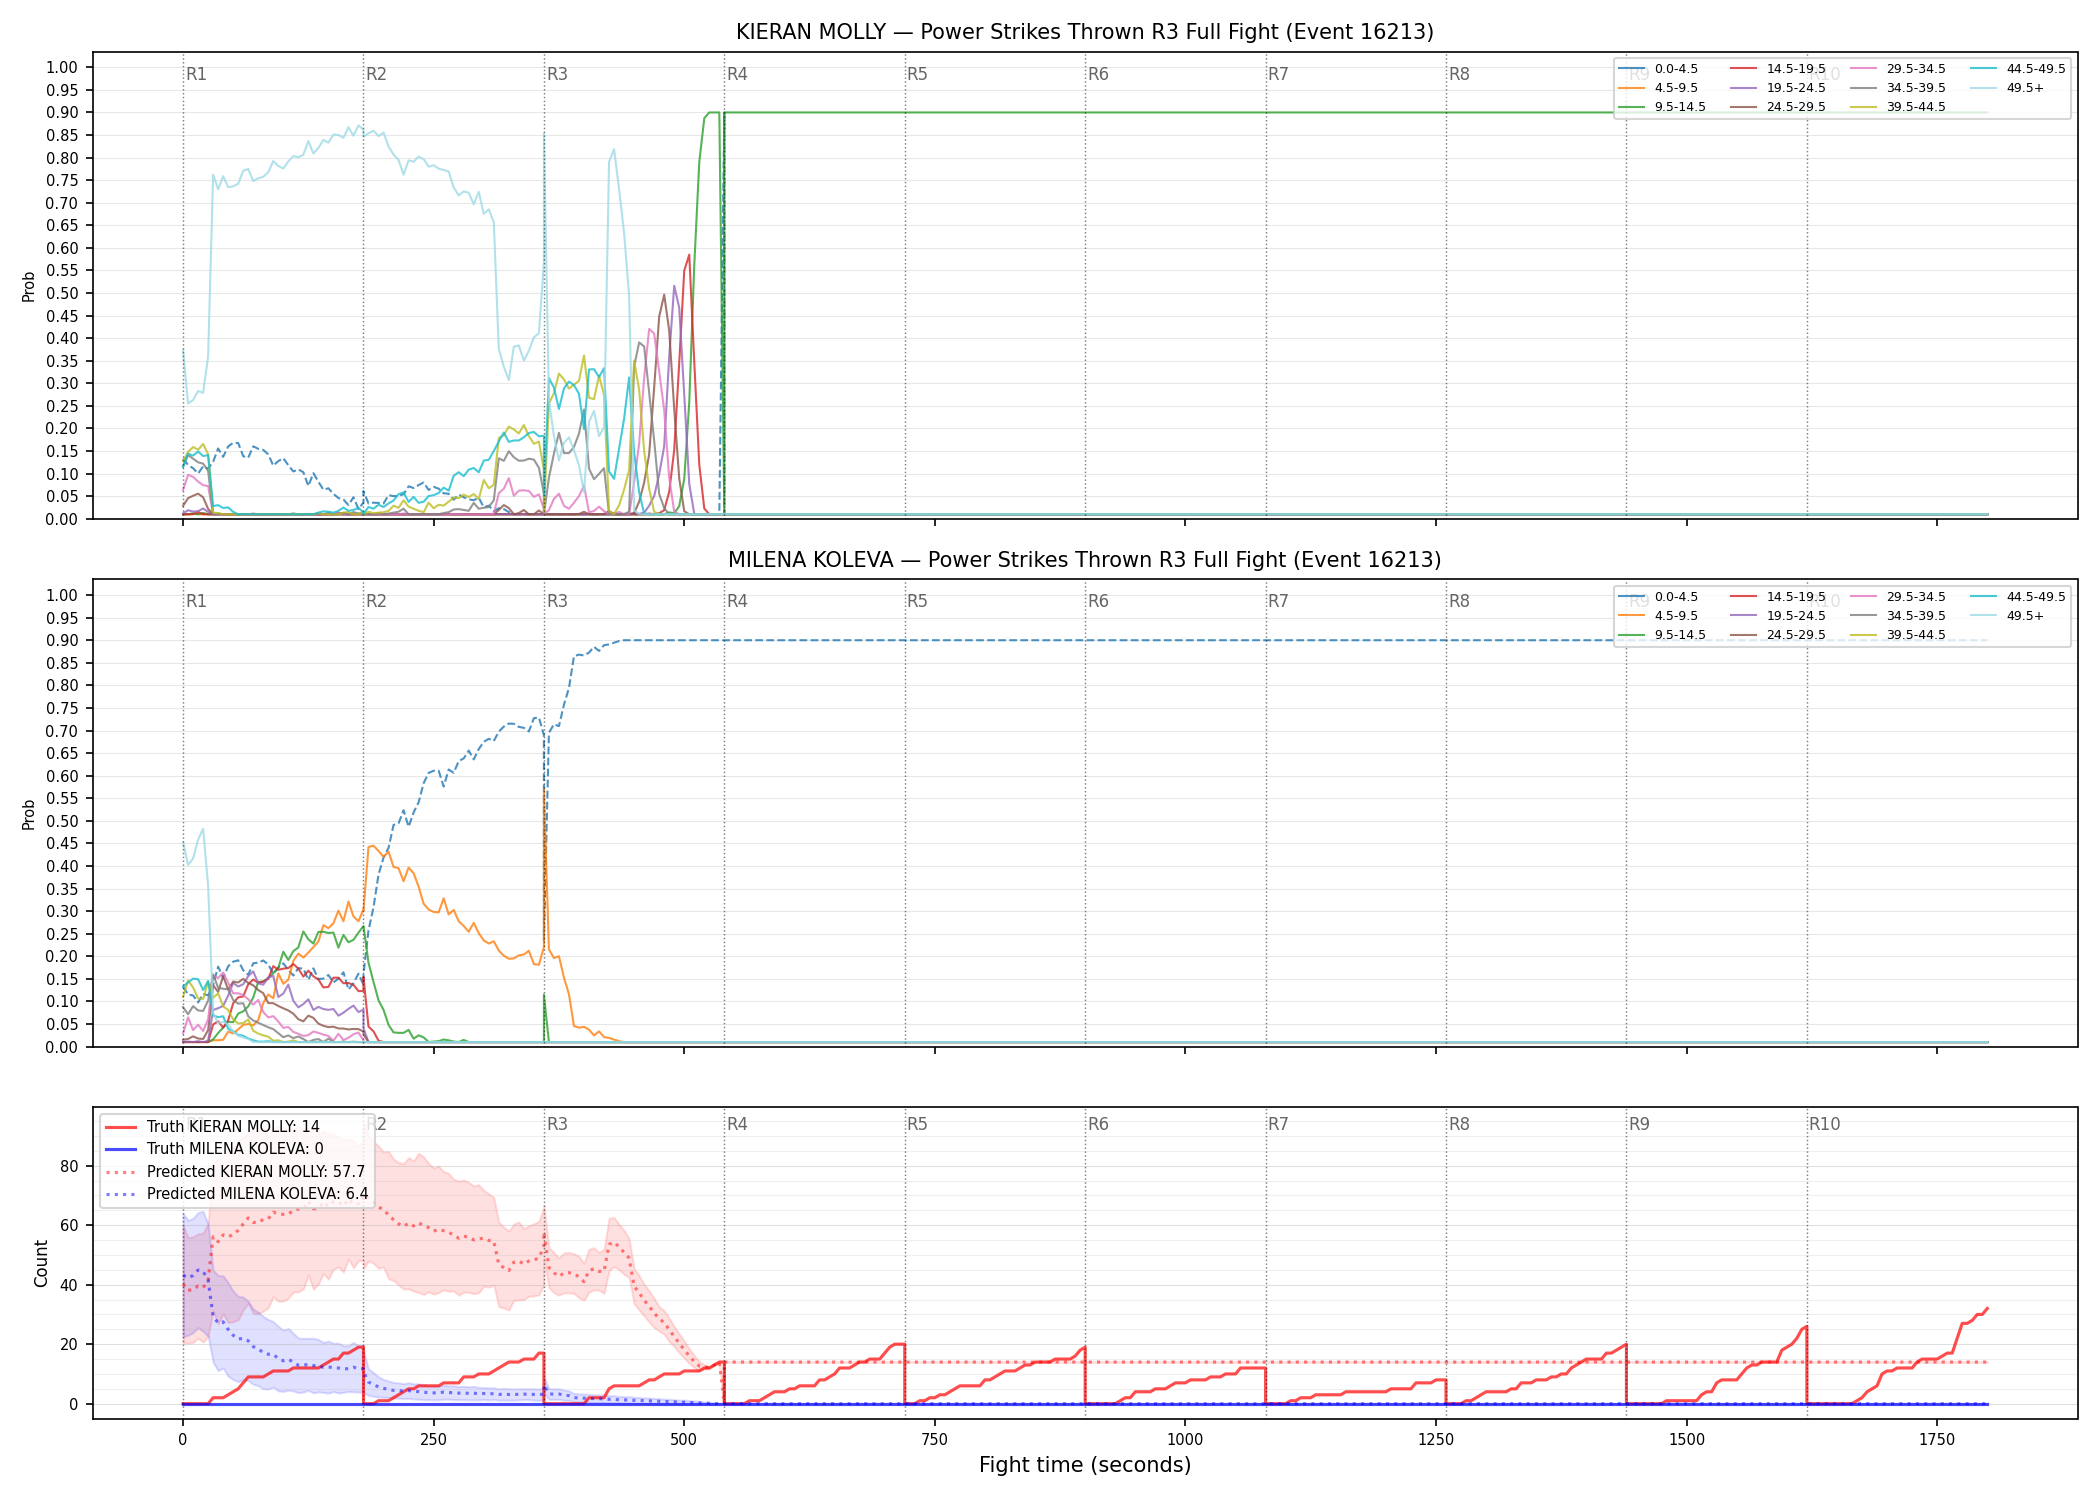Select R4 round marker in bottom count chart
Image resolution: width=2100 pixels, height=1500 pixels.
[x=737, y=1124]
